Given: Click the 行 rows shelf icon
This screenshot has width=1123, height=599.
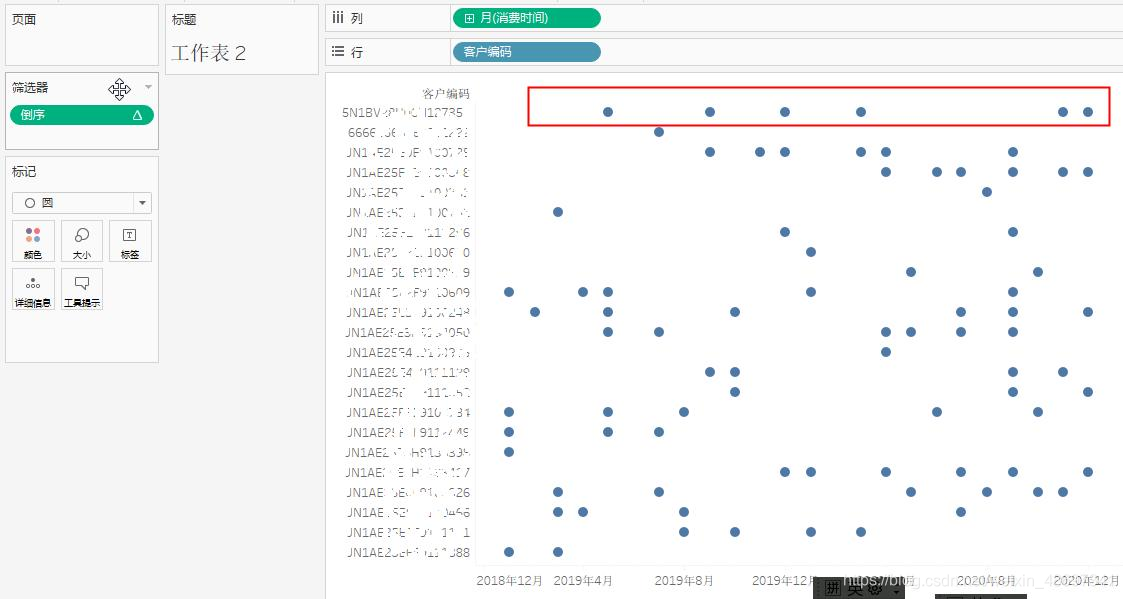Looking at the screenshot, I should tap(338, 52).
